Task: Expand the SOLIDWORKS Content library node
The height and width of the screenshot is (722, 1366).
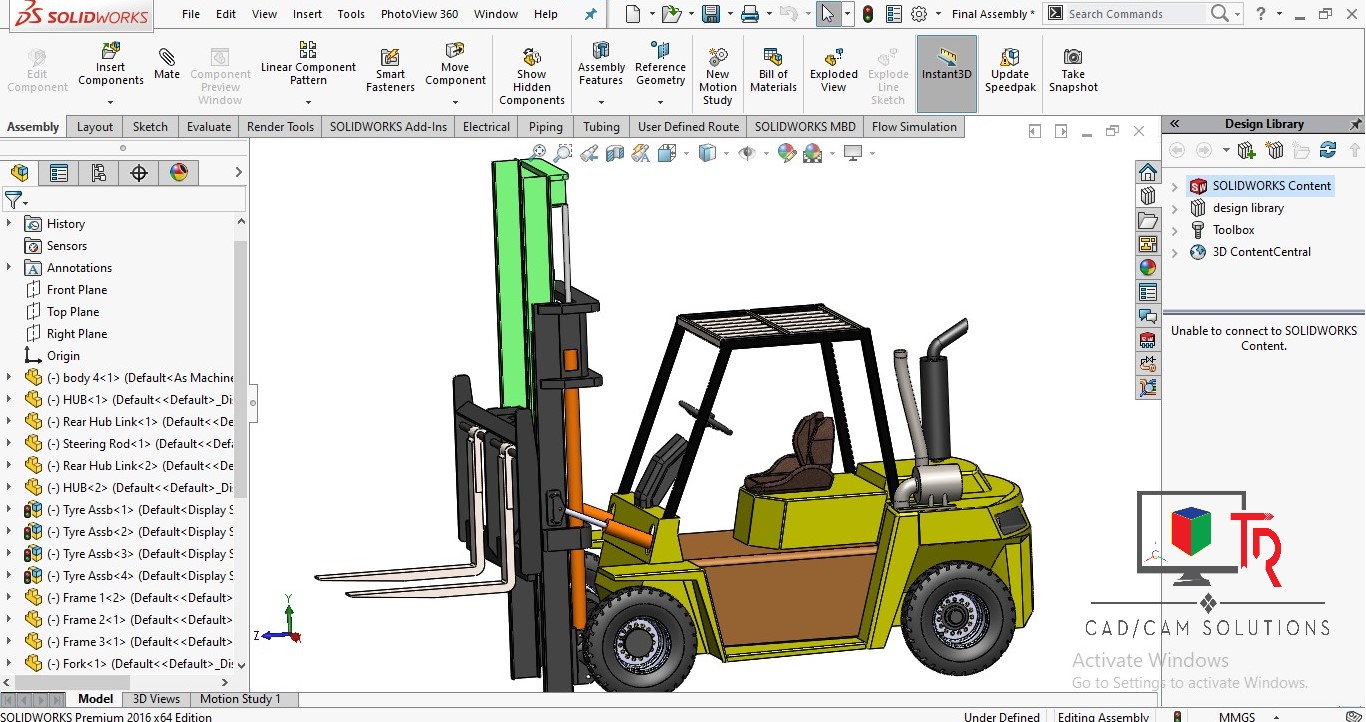Action: [x=1175, y=186]
